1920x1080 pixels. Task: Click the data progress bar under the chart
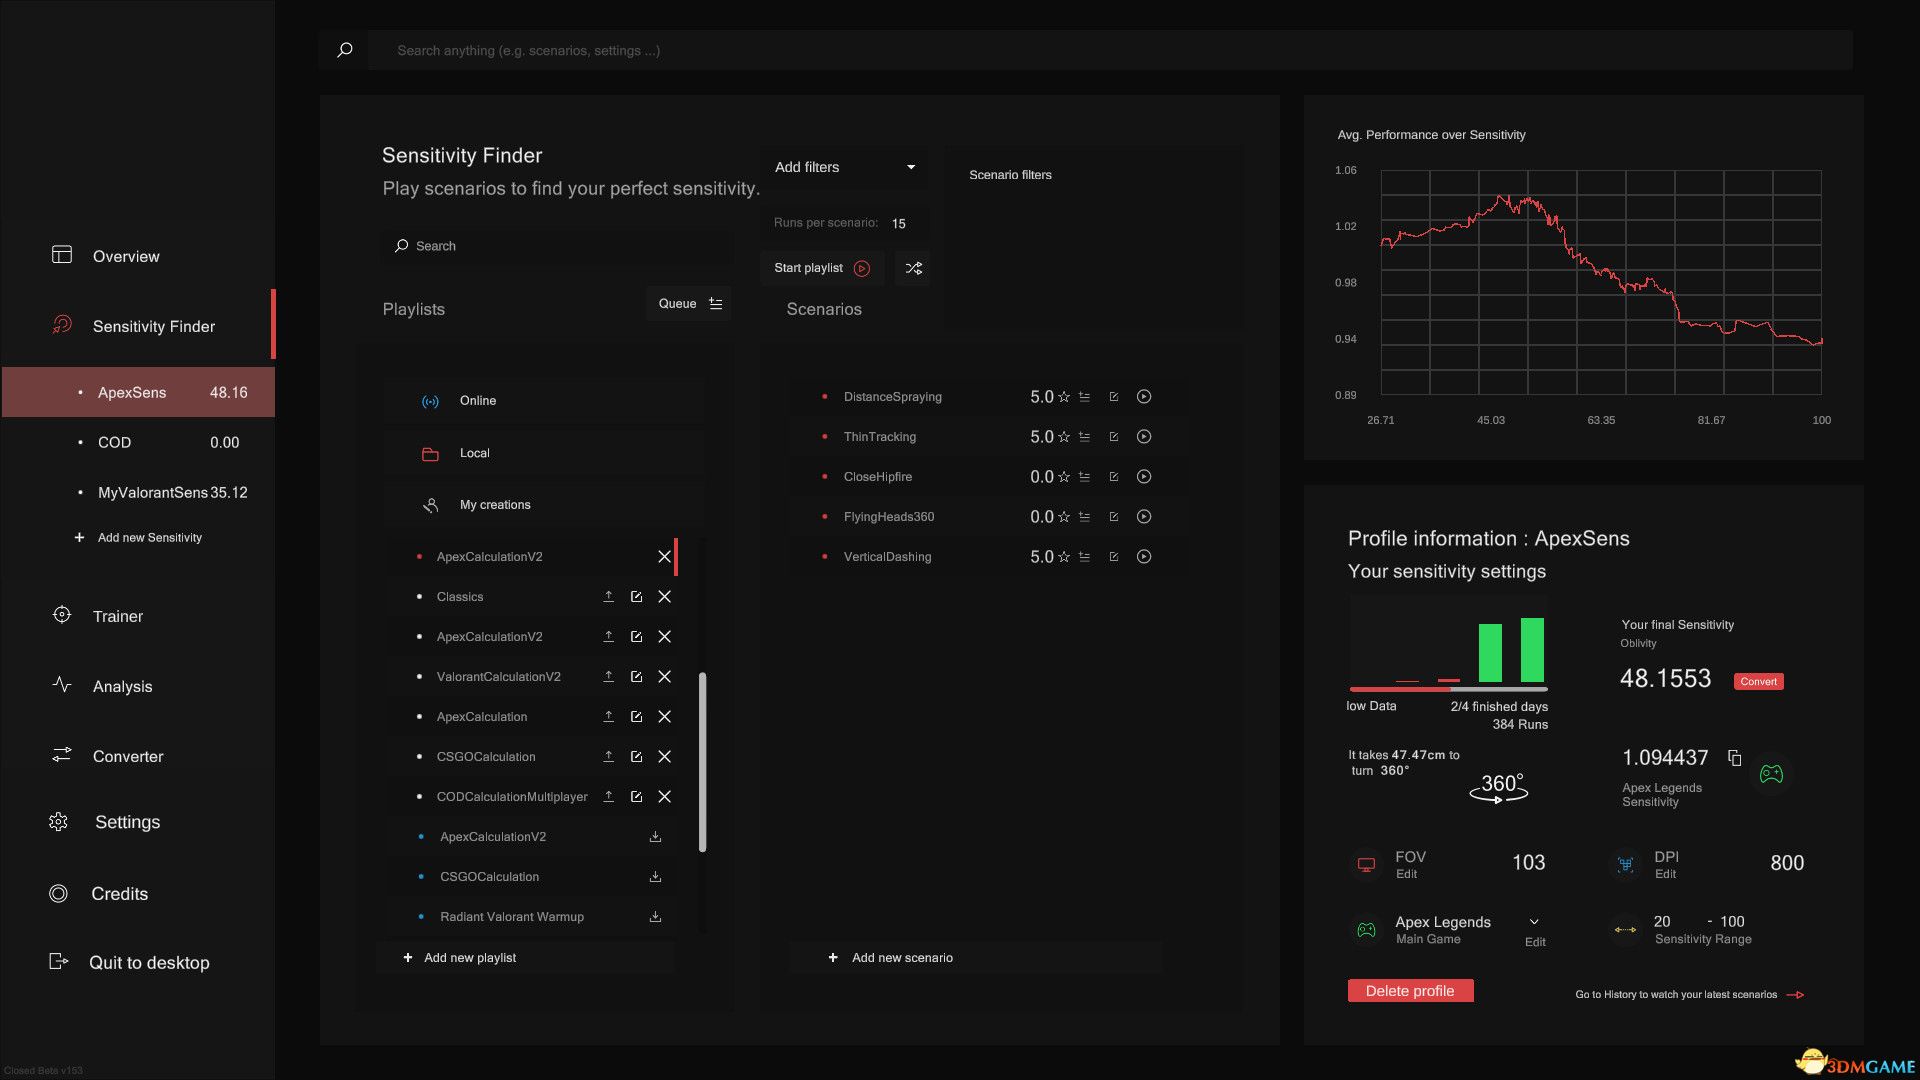tap(1448, 689)
